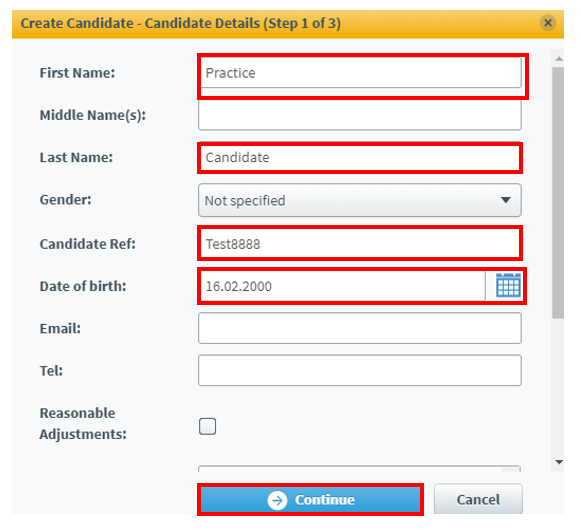Close the Create Candidate dialog

coord(548,23)
